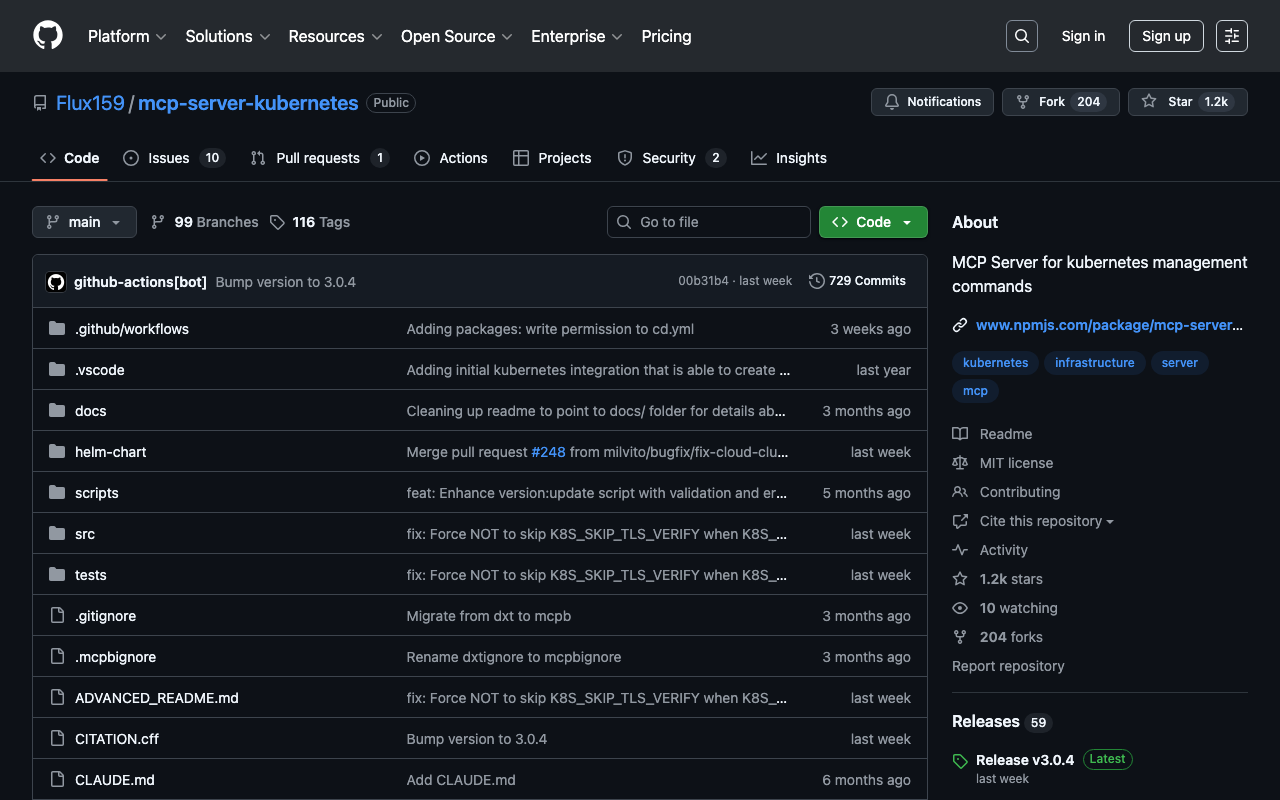Image resolution: width=1280 pixels, height=800 pixels.
Task: Click the GitHub logo icon
Action: (48, 36)
